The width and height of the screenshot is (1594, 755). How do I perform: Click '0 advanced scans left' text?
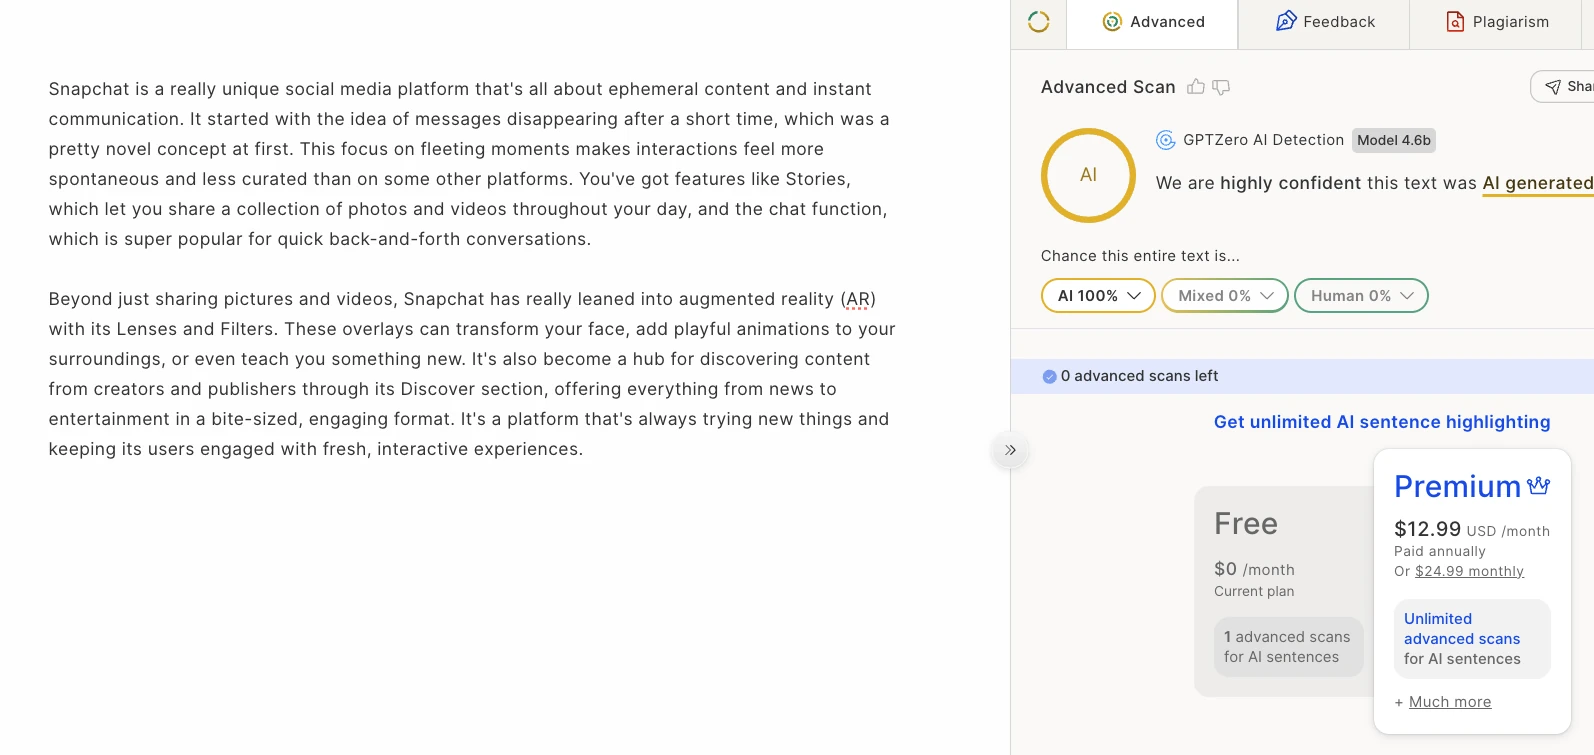coord(1139,376)
